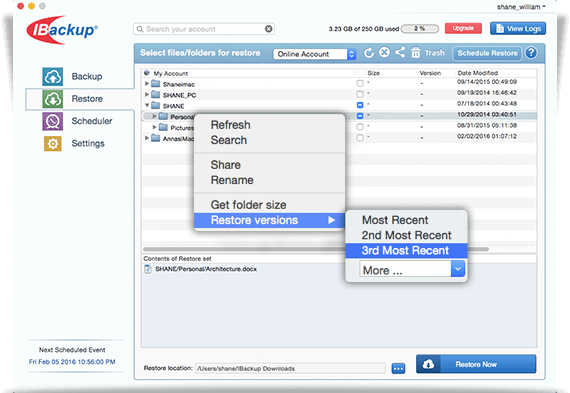Choose Get folder size menu entry
The width and height of the screenshot is (570, 393).
click(248, 205)
